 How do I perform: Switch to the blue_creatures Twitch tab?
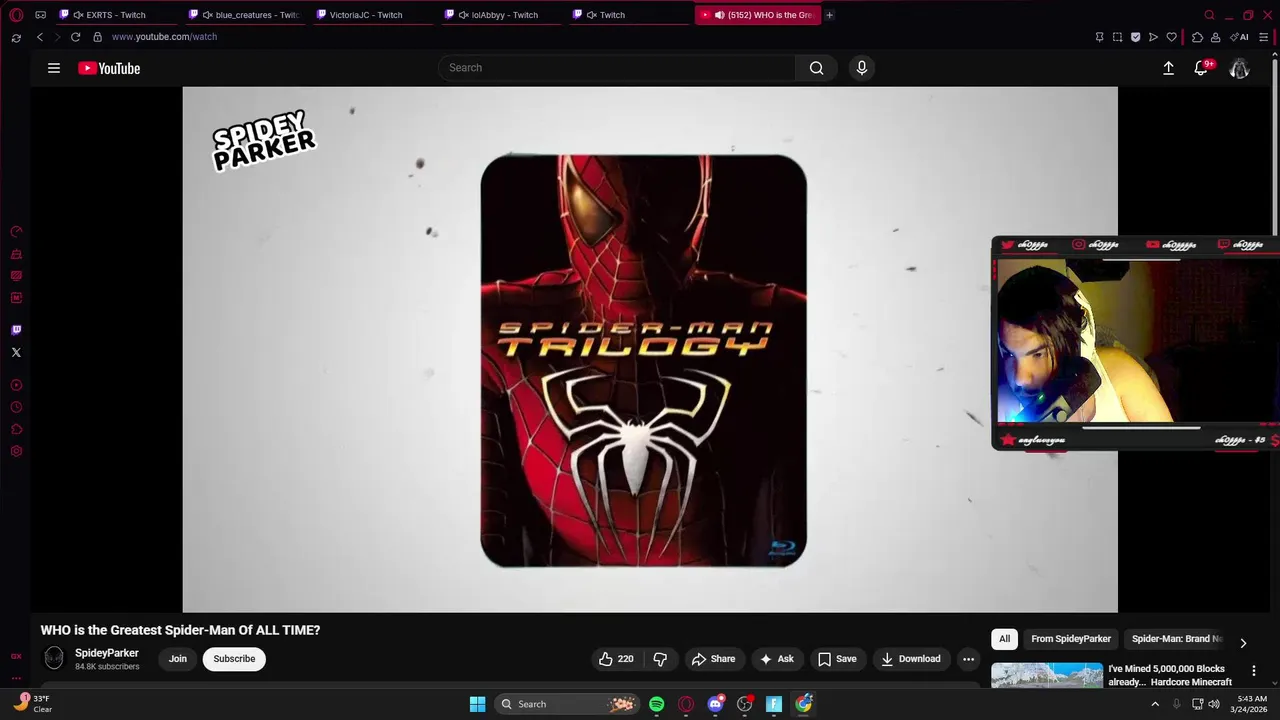click(x=244, y=15)
